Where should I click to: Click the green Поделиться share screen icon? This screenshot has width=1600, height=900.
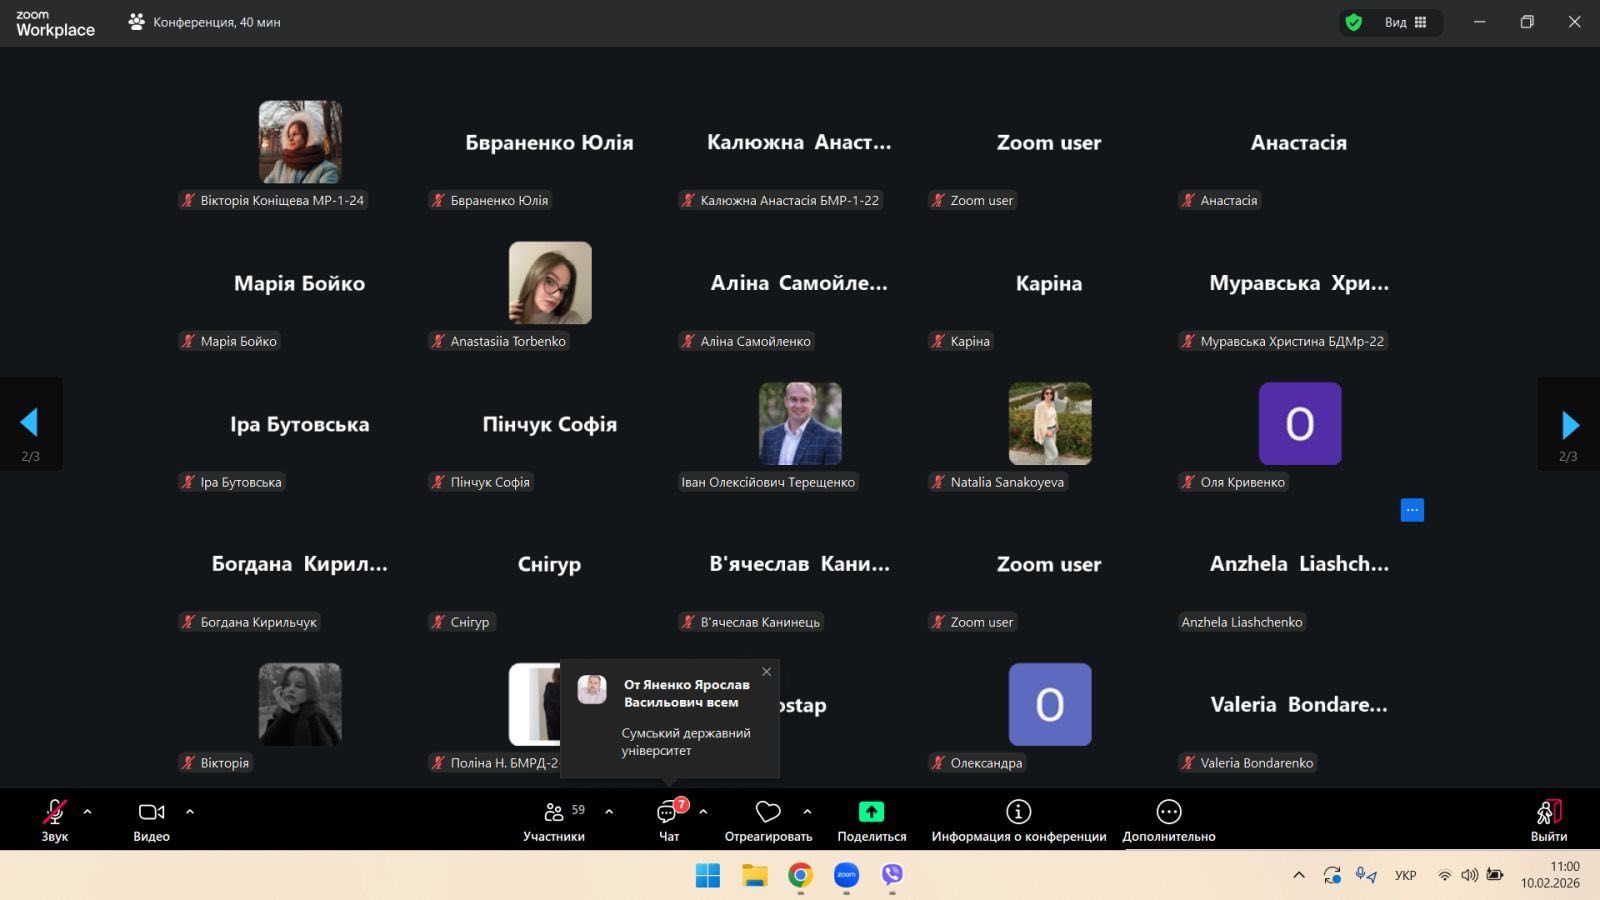click(x=871, y=812)
